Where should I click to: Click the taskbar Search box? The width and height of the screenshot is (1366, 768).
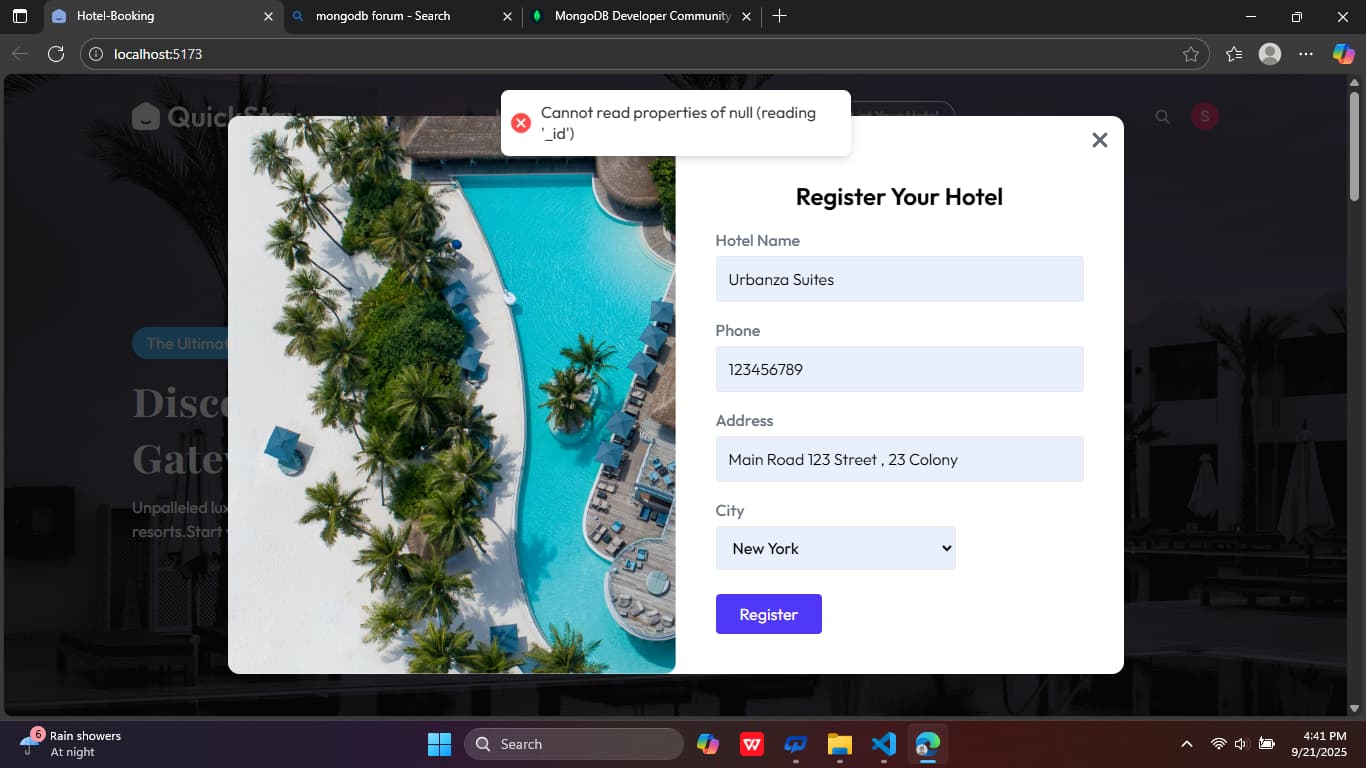574,744
